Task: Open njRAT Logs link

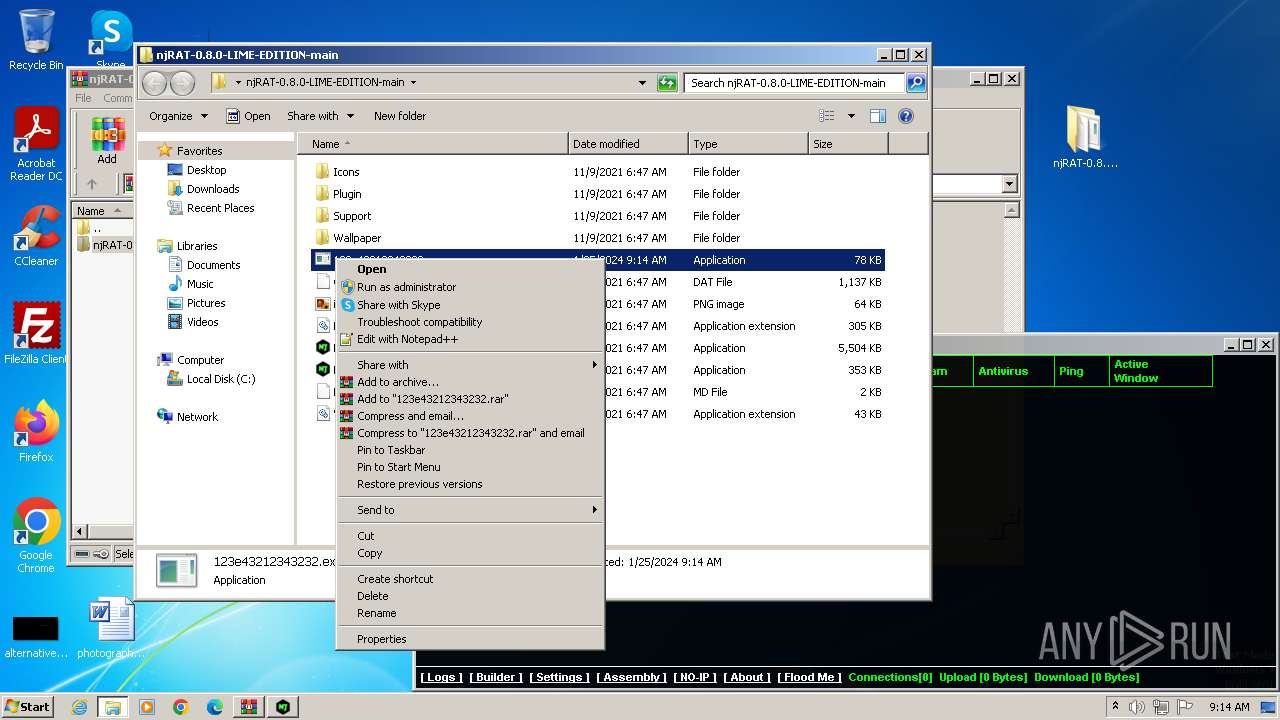Action: (441, 677)
